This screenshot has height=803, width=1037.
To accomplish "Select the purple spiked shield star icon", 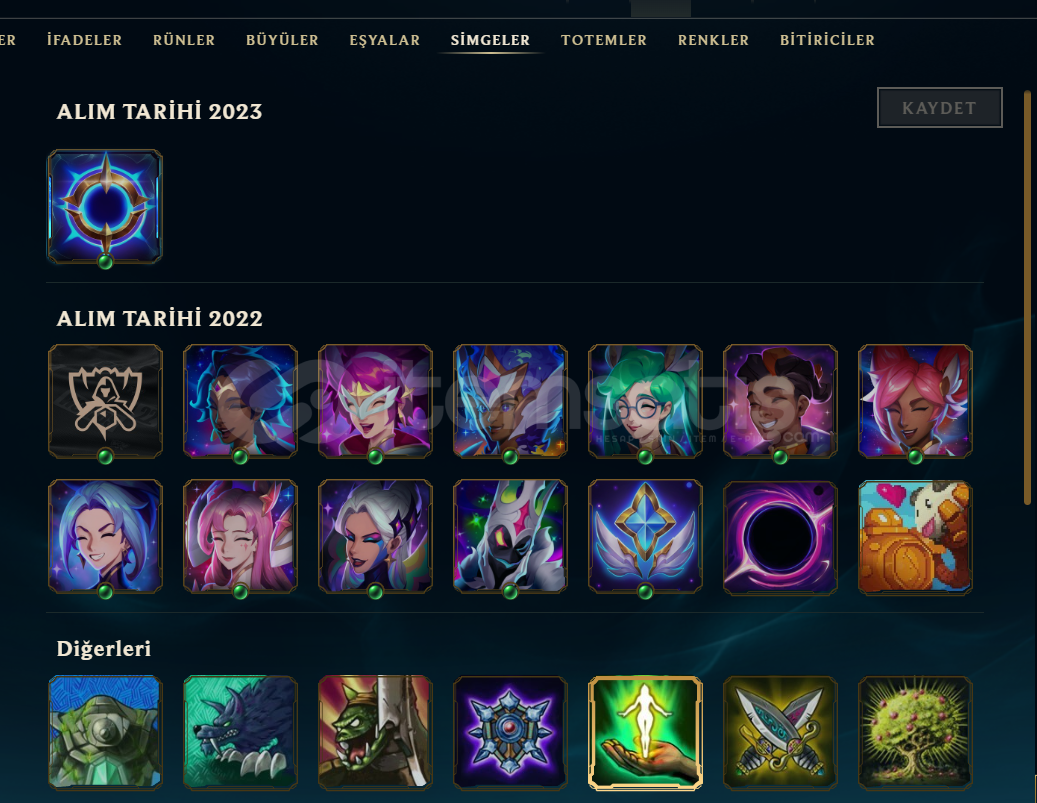I will (x=510, y=733).
